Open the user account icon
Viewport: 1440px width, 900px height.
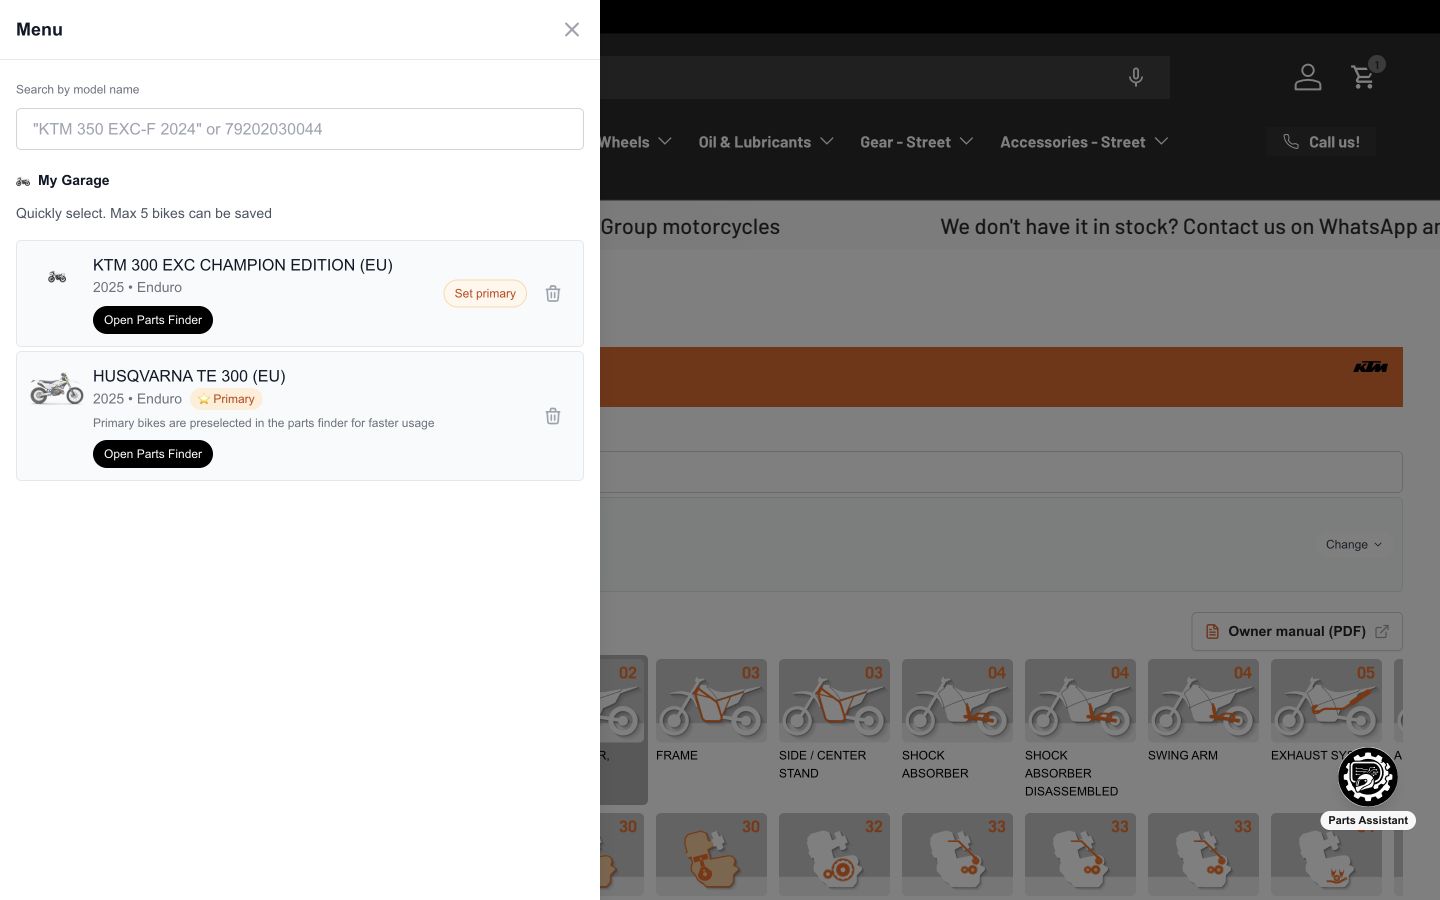1308,77
